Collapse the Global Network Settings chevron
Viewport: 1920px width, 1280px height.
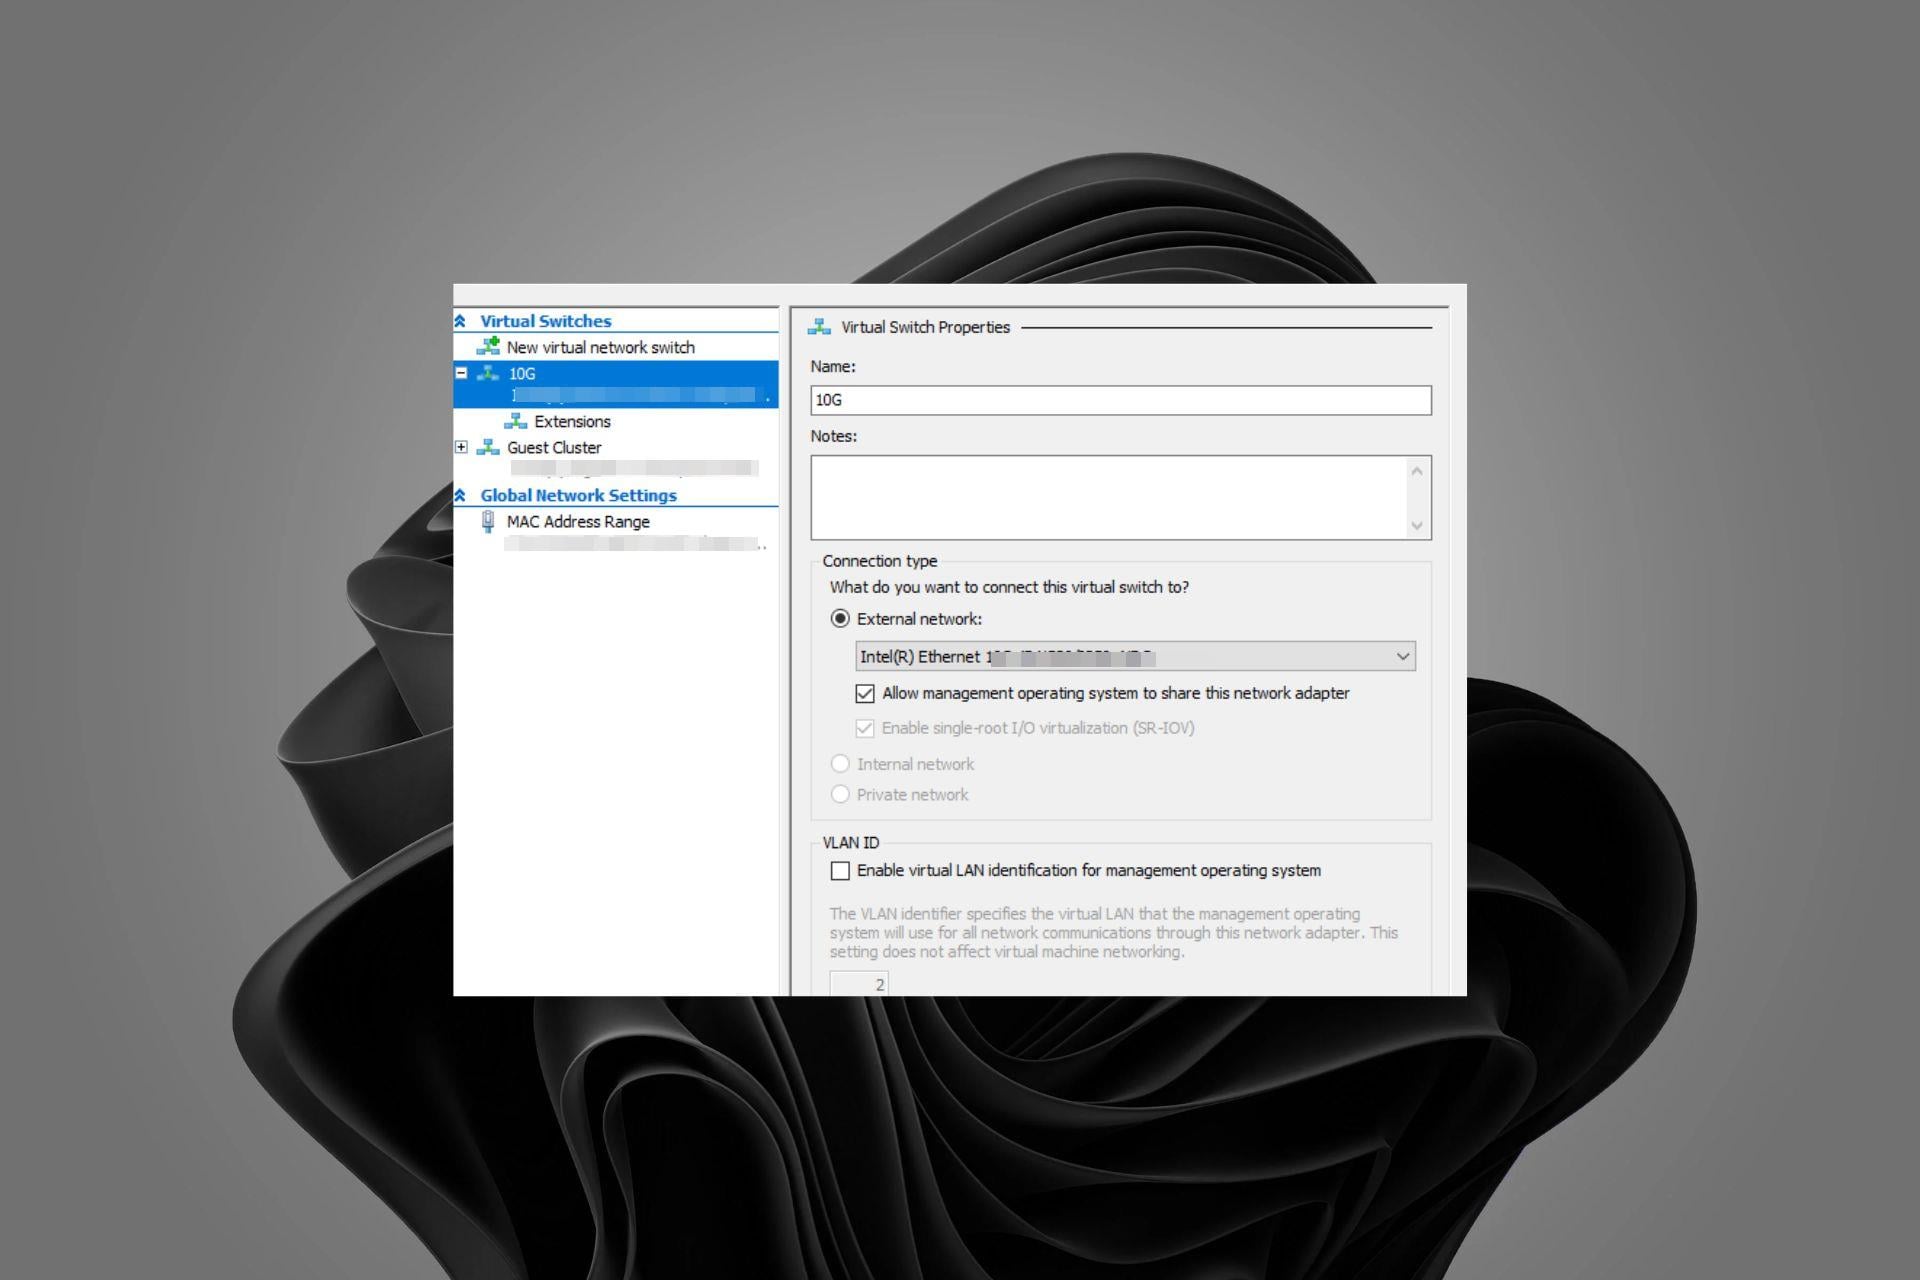tap(460, 495)
